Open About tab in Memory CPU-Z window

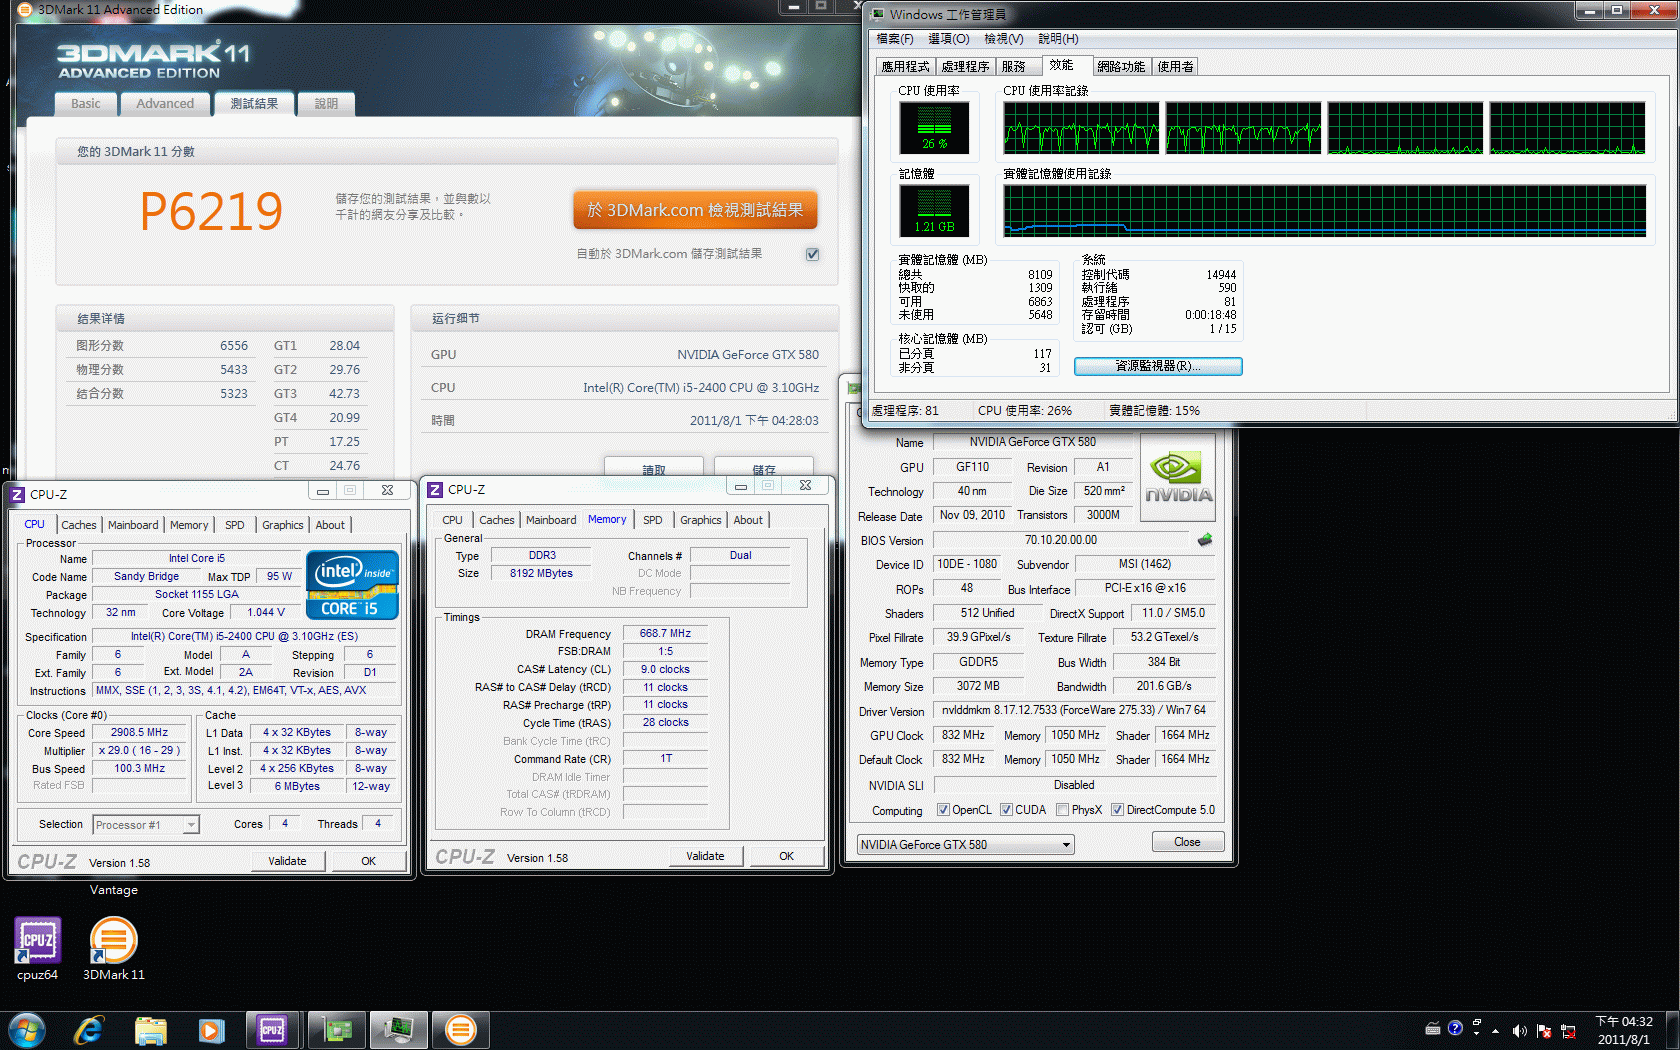[x=748, y=520]
